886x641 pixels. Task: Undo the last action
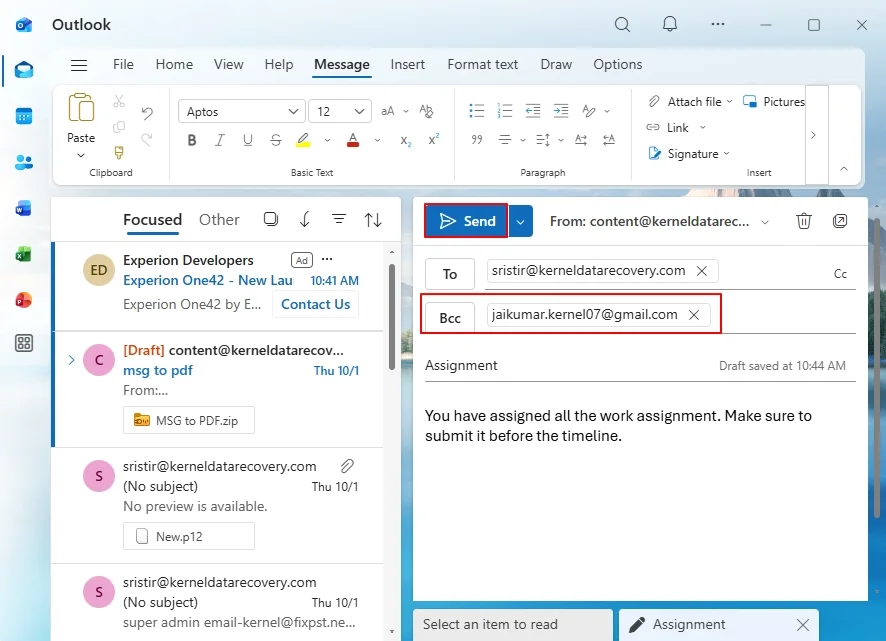(147, 113)
